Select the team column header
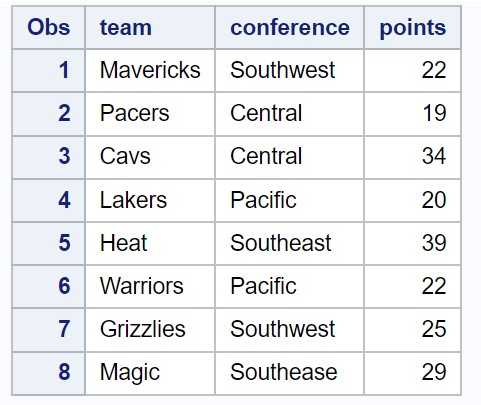Viewport: 481px width, 405px height. point(150,27)
